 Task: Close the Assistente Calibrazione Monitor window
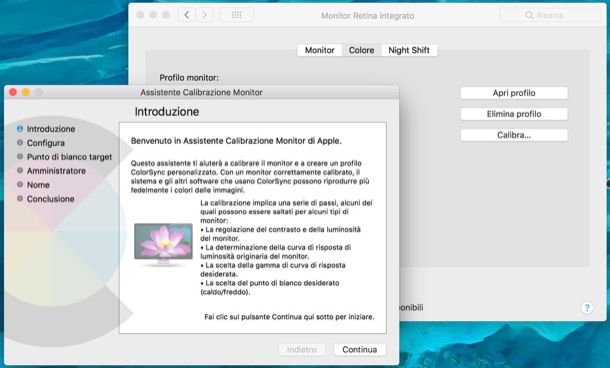(13, 92)
